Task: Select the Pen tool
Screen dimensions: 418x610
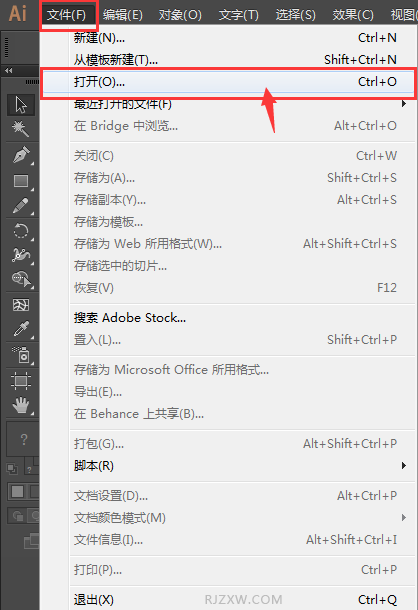Action: tap(21, 155)
